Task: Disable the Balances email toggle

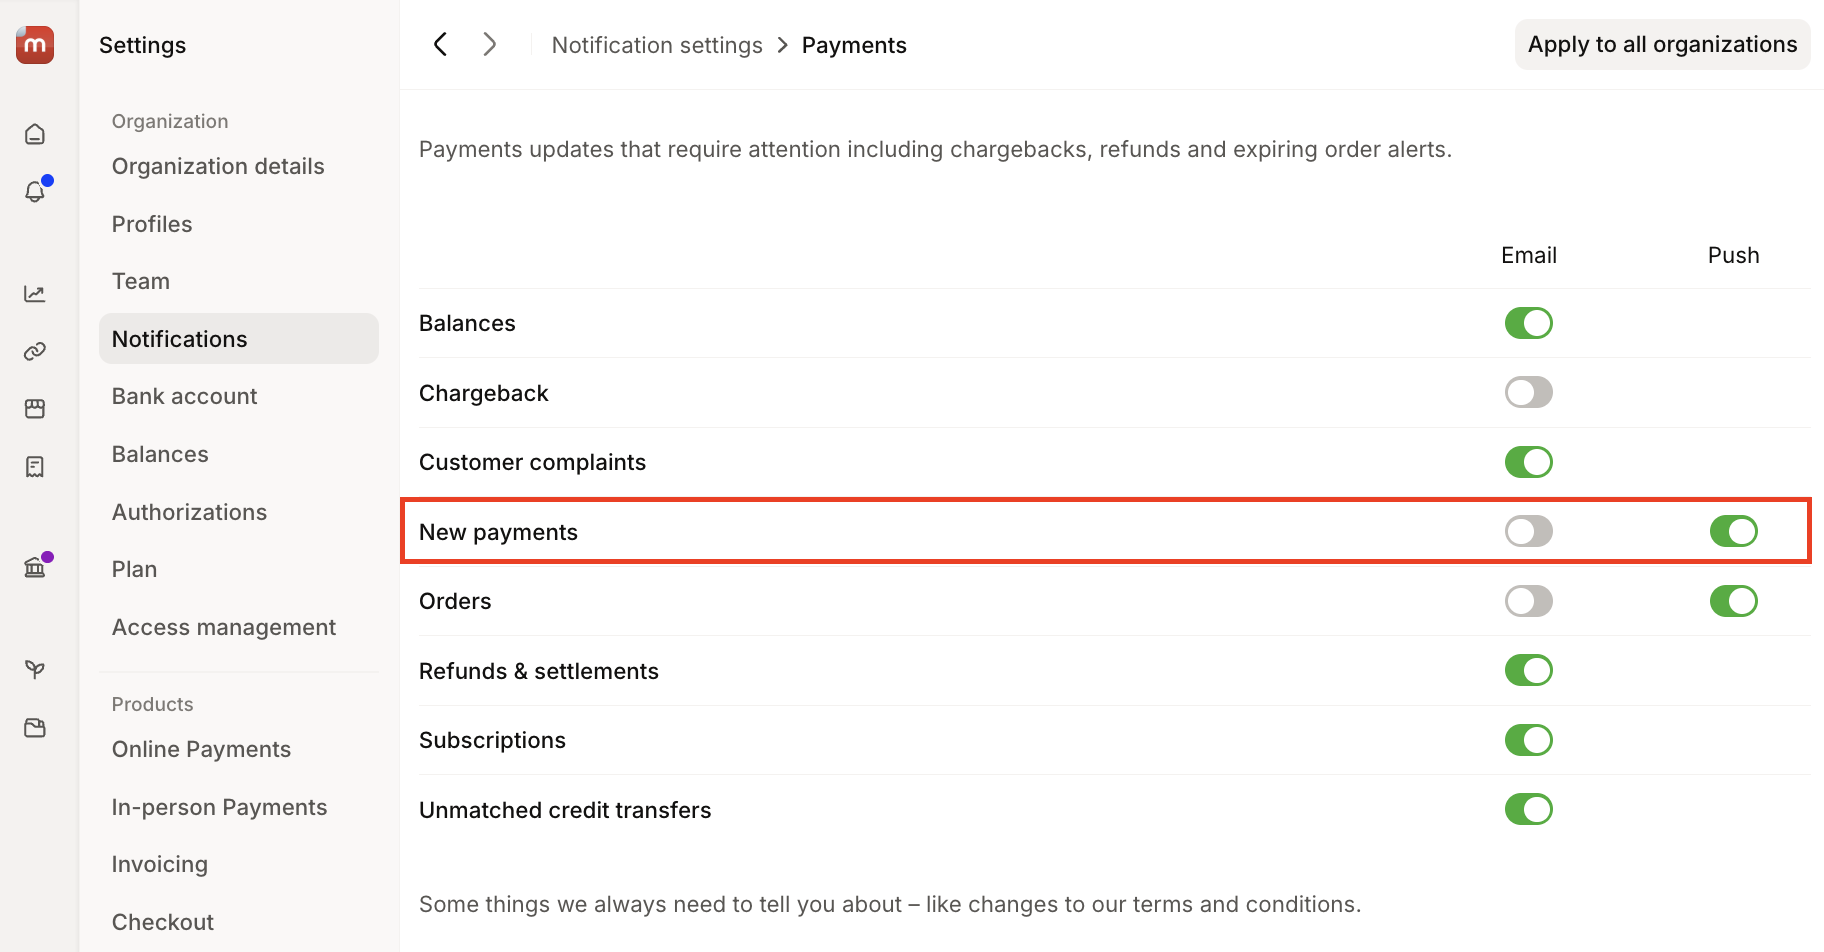Action: pyautogui.click(x=1528, y=323)
